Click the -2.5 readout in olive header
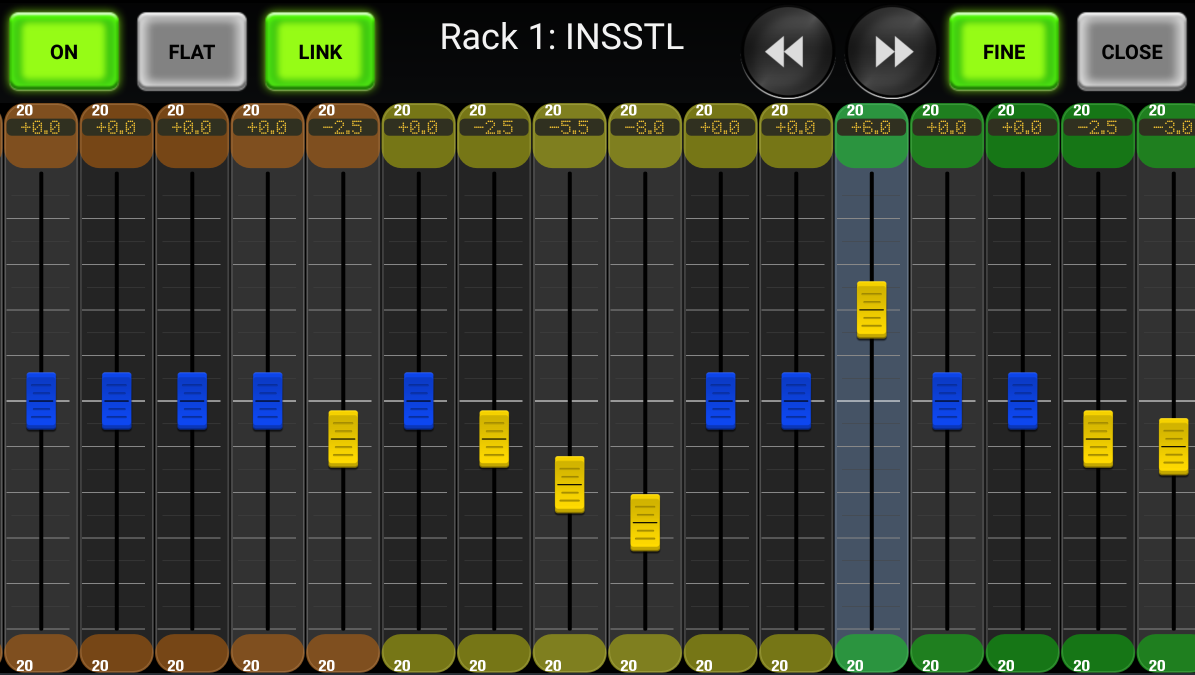The height and width of the screenshot is (675, 1195). 494,127
